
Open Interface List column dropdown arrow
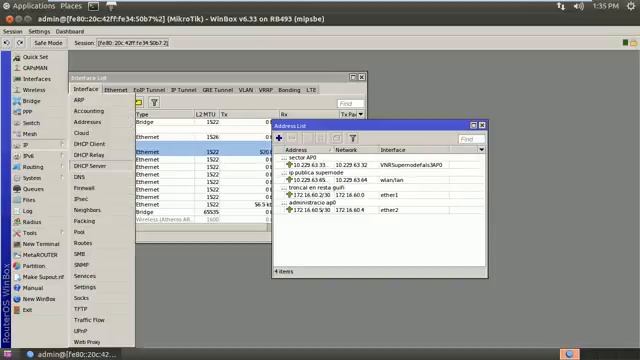pos(361,114)
